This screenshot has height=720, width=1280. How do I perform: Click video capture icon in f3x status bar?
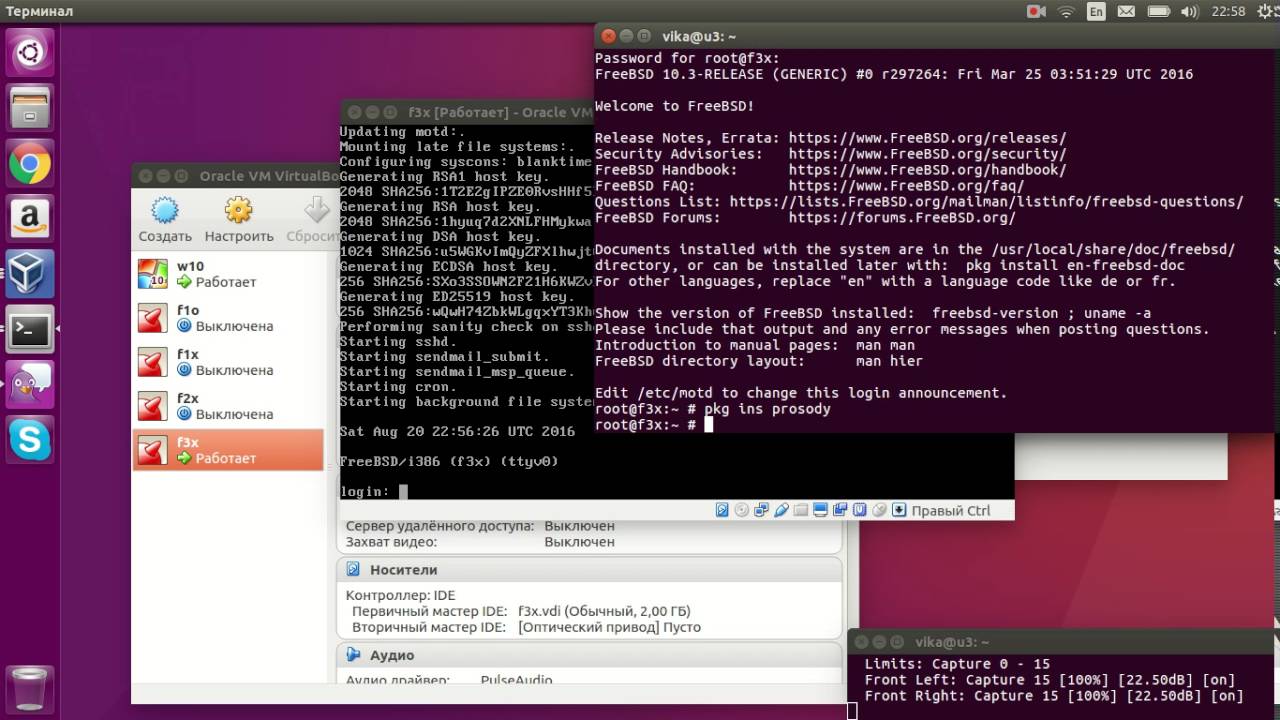(x=840, y=510)
